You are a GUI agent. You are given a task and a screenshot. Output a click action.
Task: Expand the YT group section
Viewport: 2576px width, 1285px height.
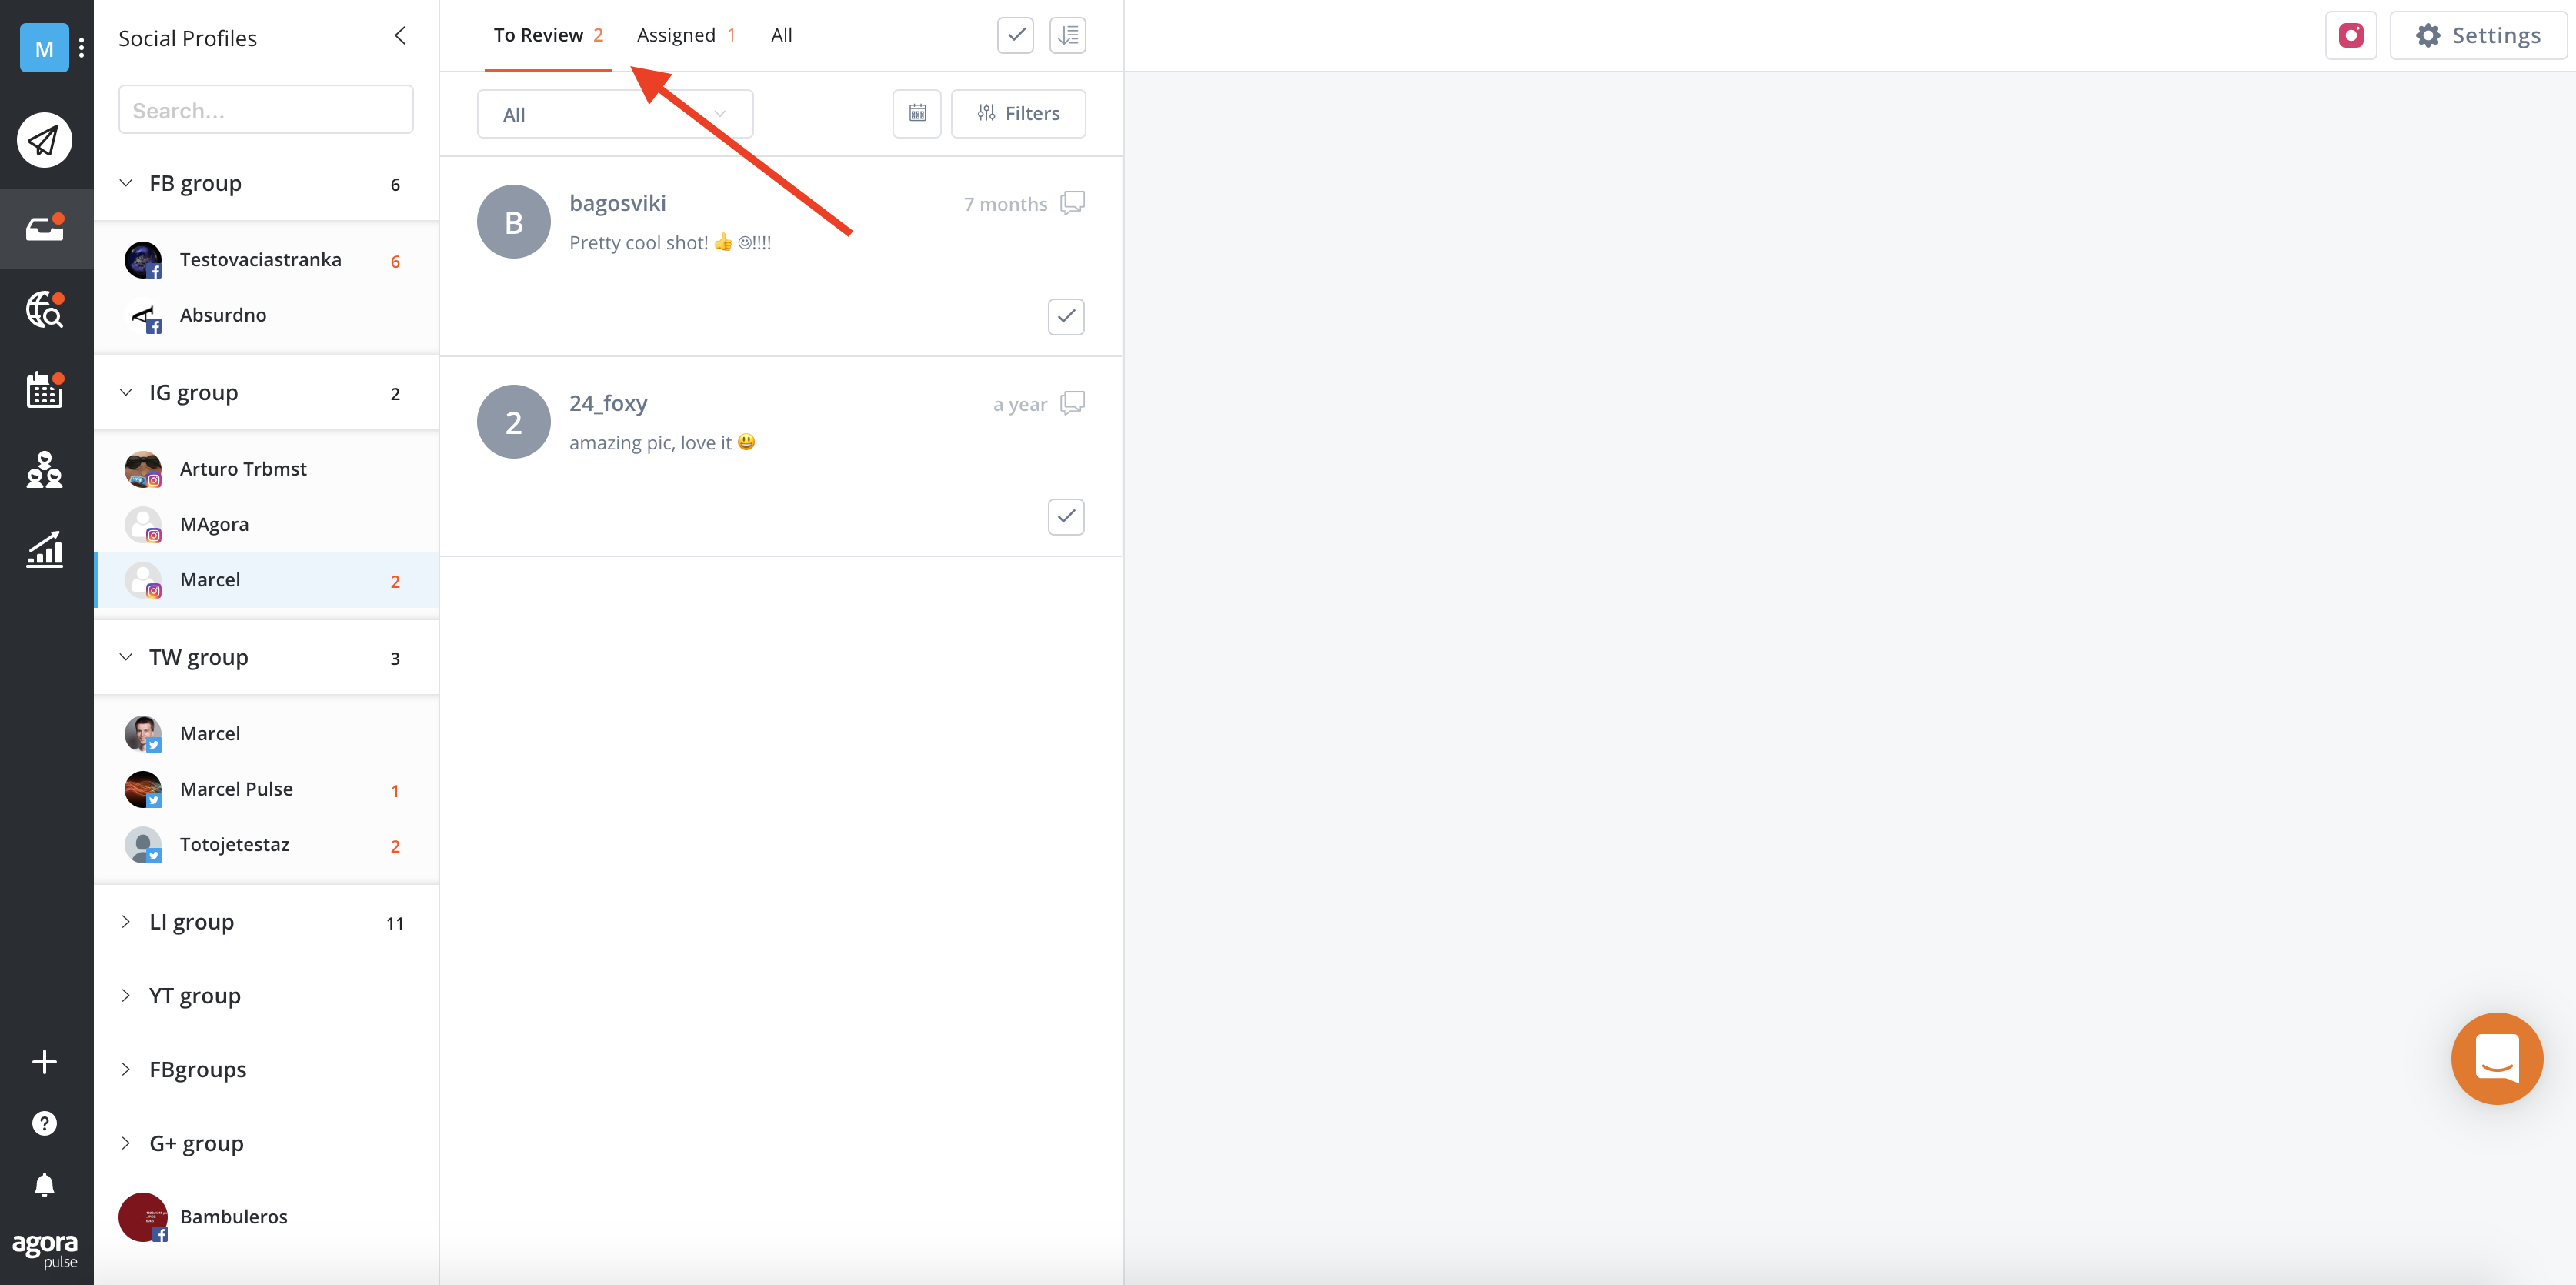click(x=130, y=994)
